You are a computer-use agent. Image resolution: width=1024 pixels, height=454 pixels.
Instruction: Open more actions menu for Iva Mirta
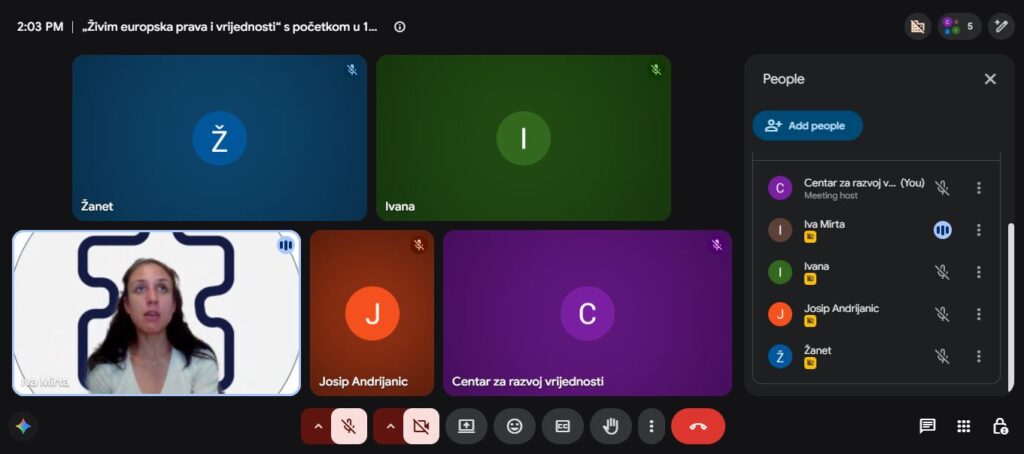(x=978, y=230)
